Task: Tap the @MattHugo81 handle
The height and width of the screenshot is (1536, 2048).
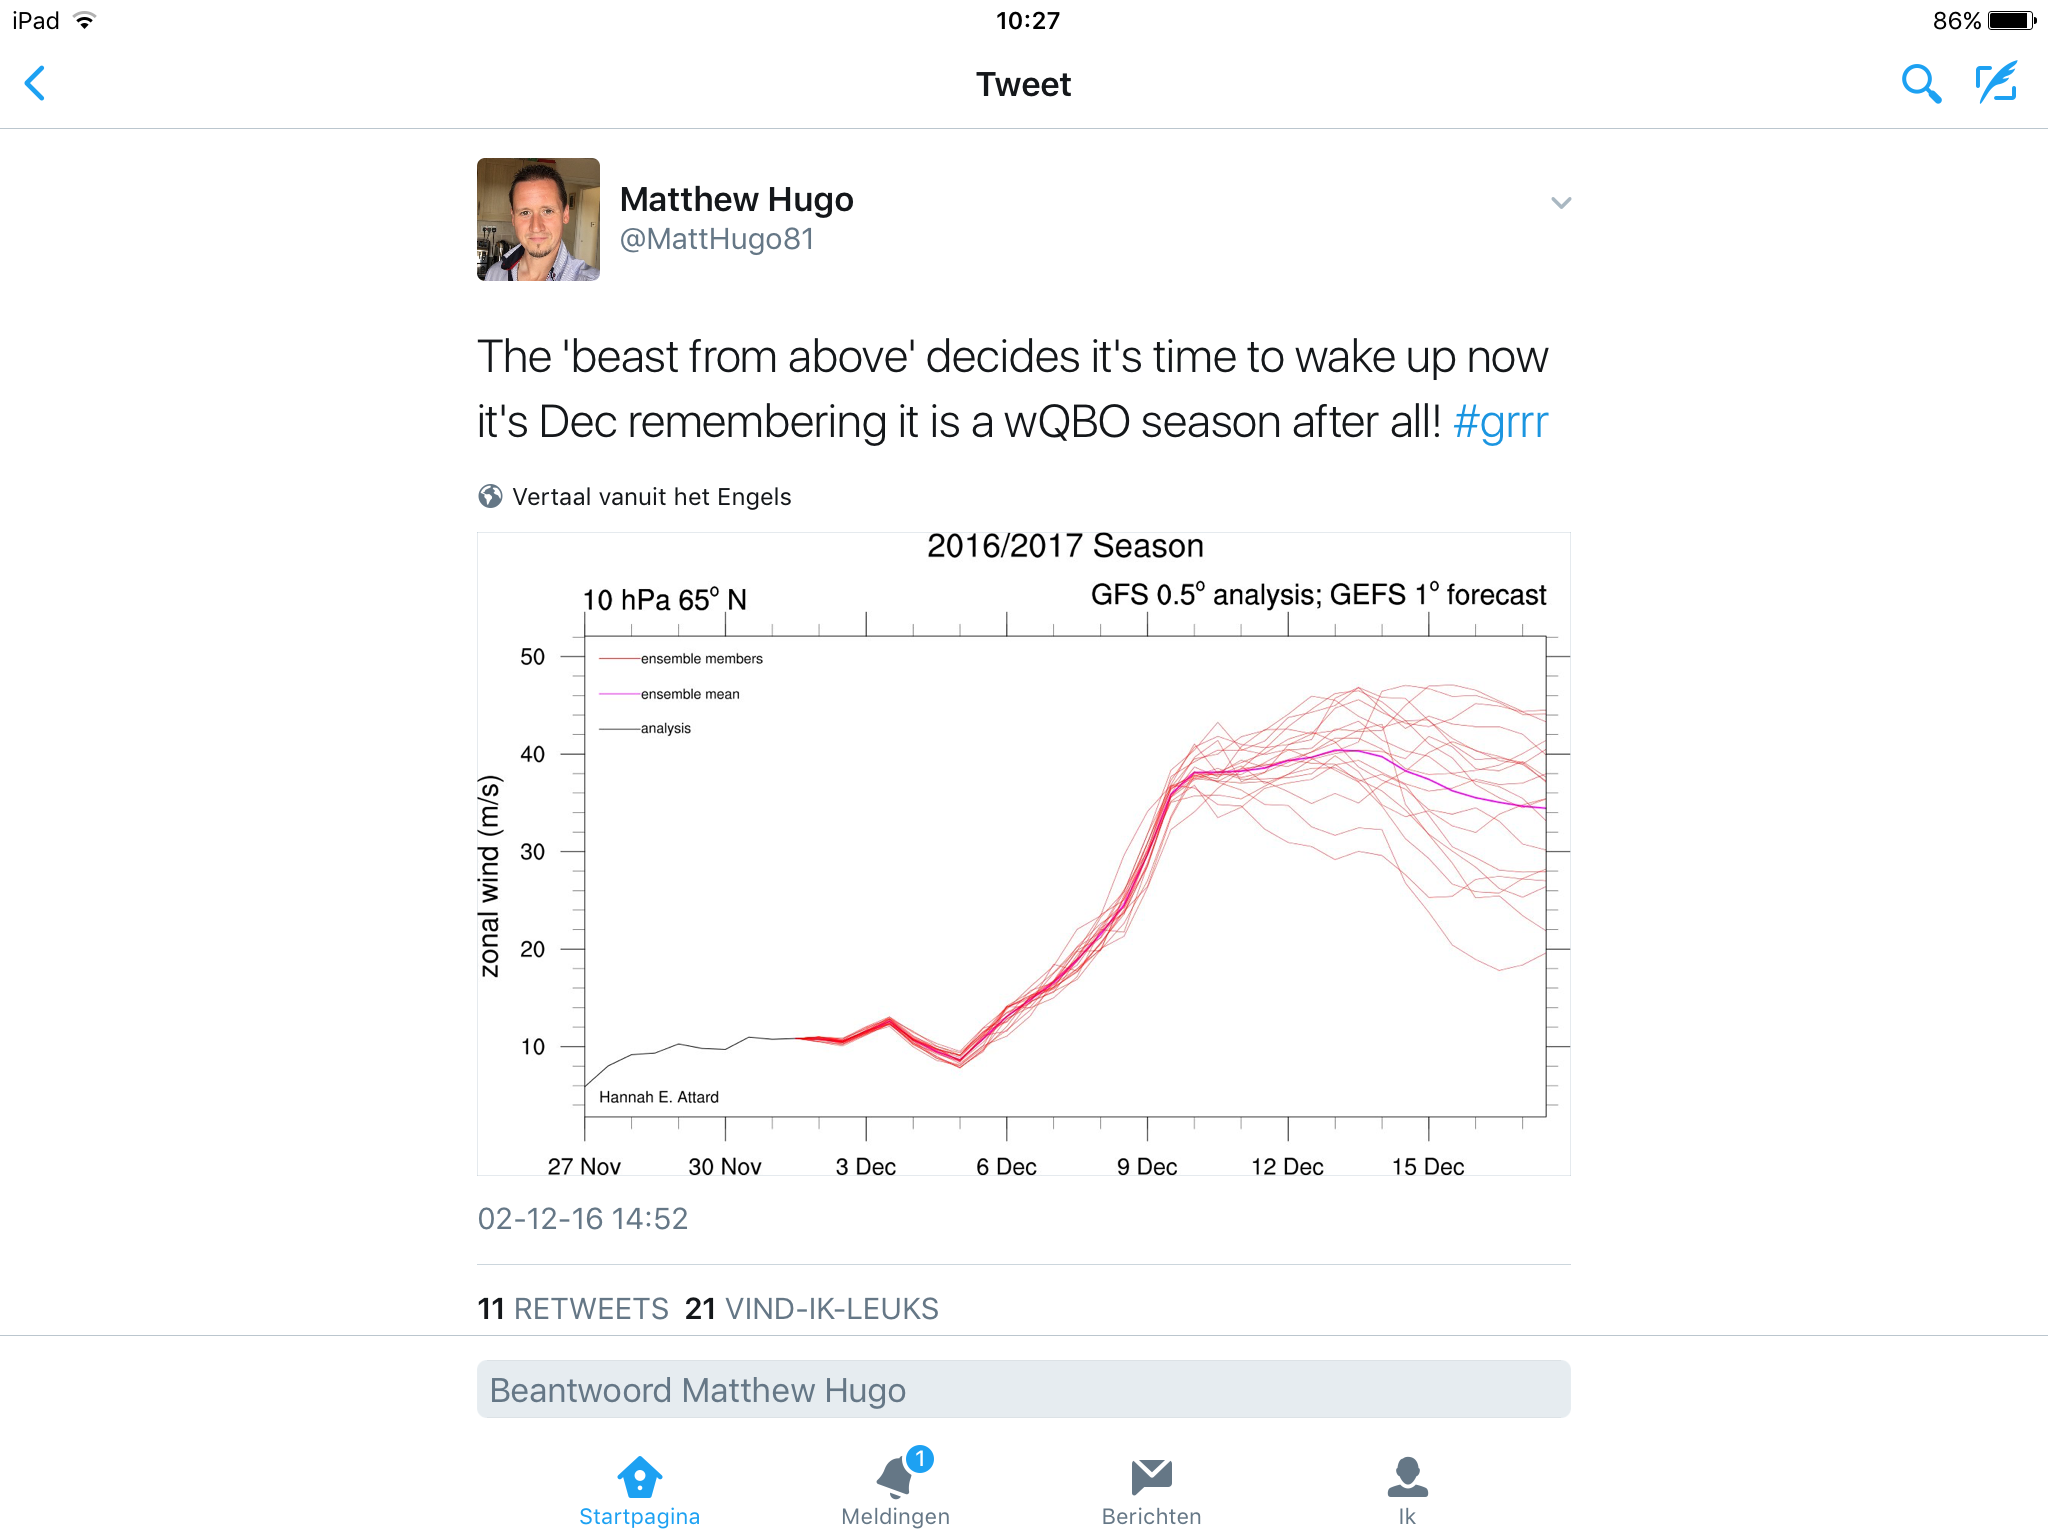Action: click(x=717, y=240)
